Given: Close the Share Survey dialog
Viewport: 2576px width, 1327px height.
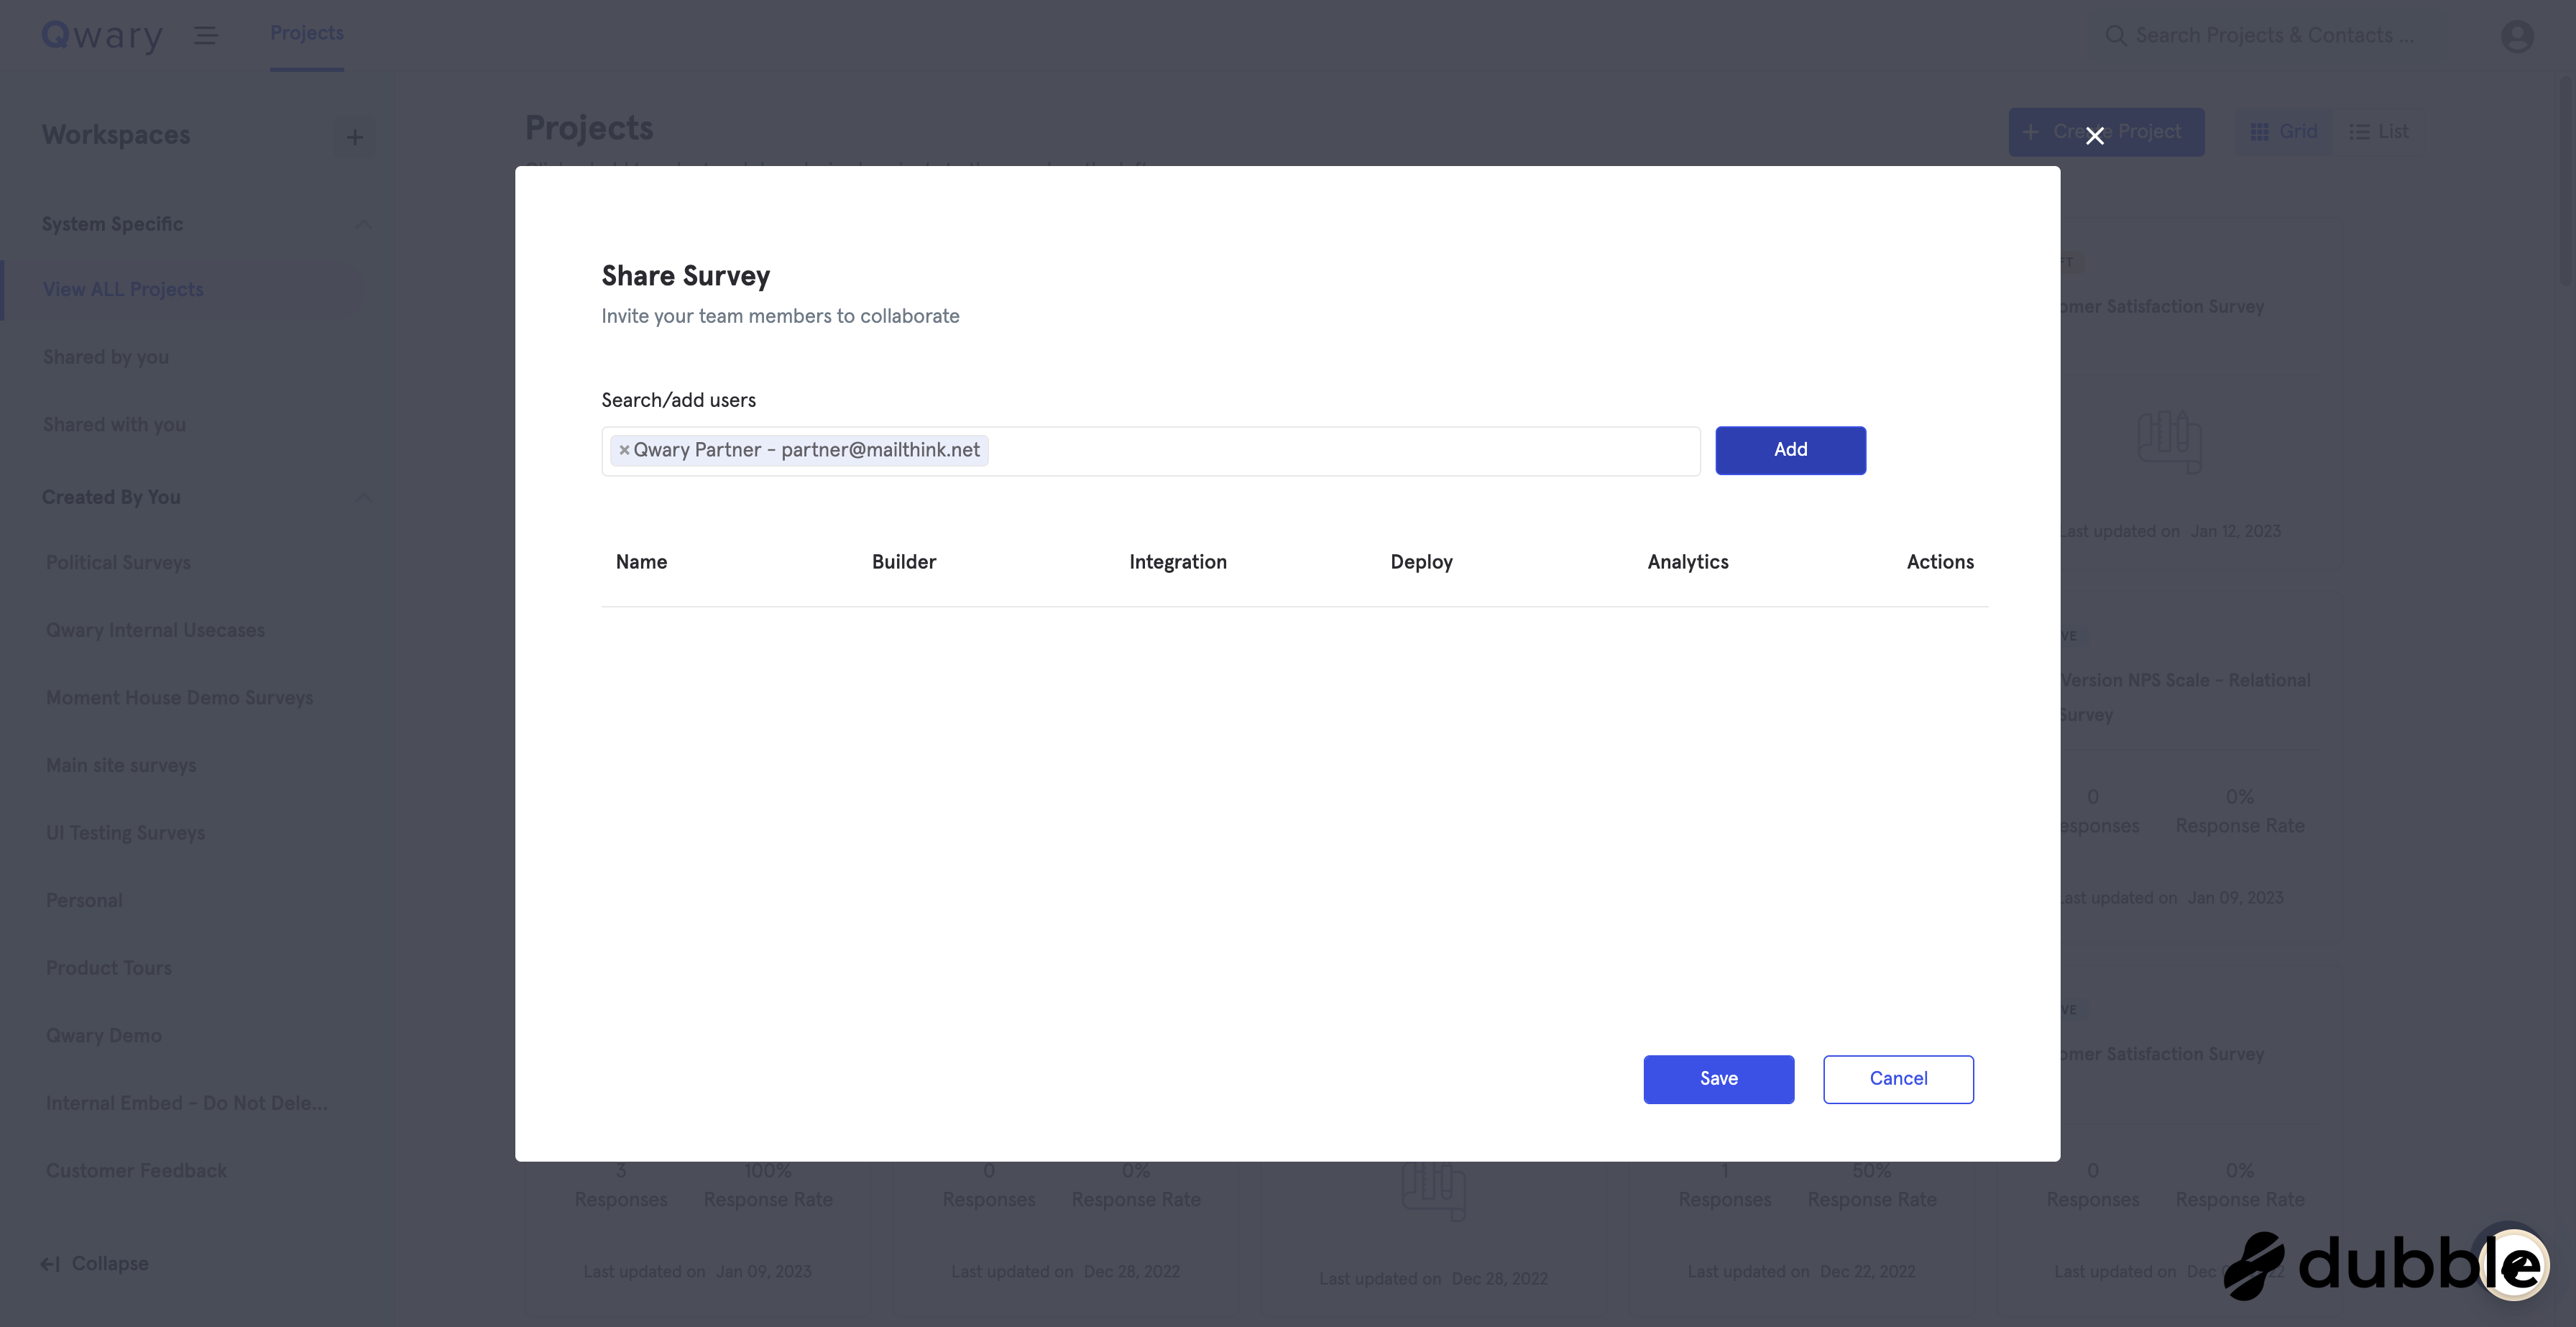Looking at the screenshot, I should (2096, 135).
